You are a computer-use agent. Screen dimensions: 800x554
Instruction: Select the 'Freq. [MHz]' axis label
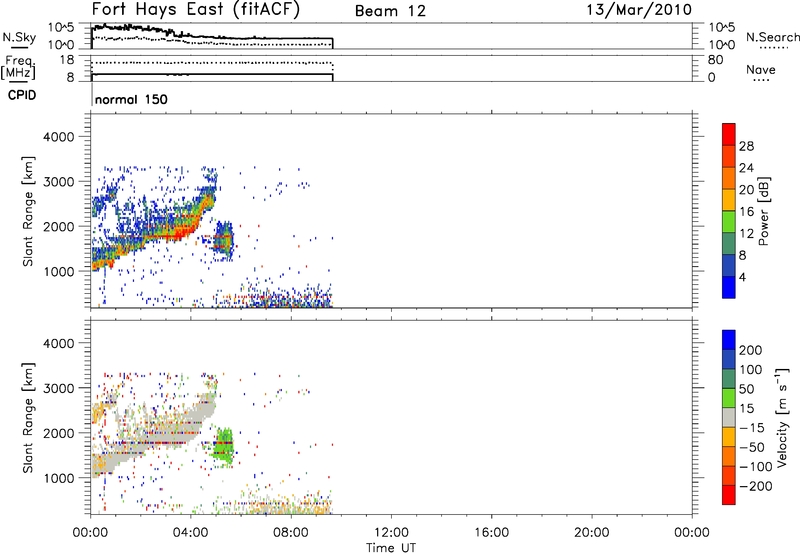tap(18, 67)
